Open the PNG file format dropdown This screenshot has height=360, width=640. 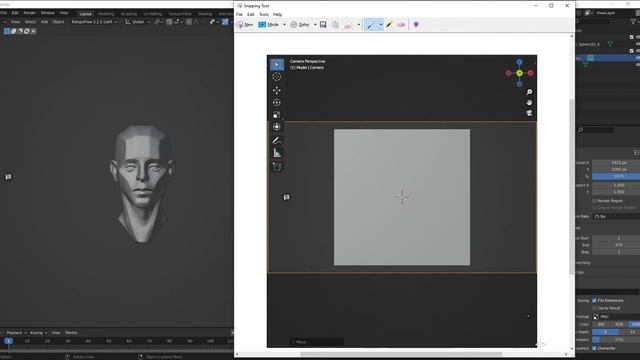point(616,317)
